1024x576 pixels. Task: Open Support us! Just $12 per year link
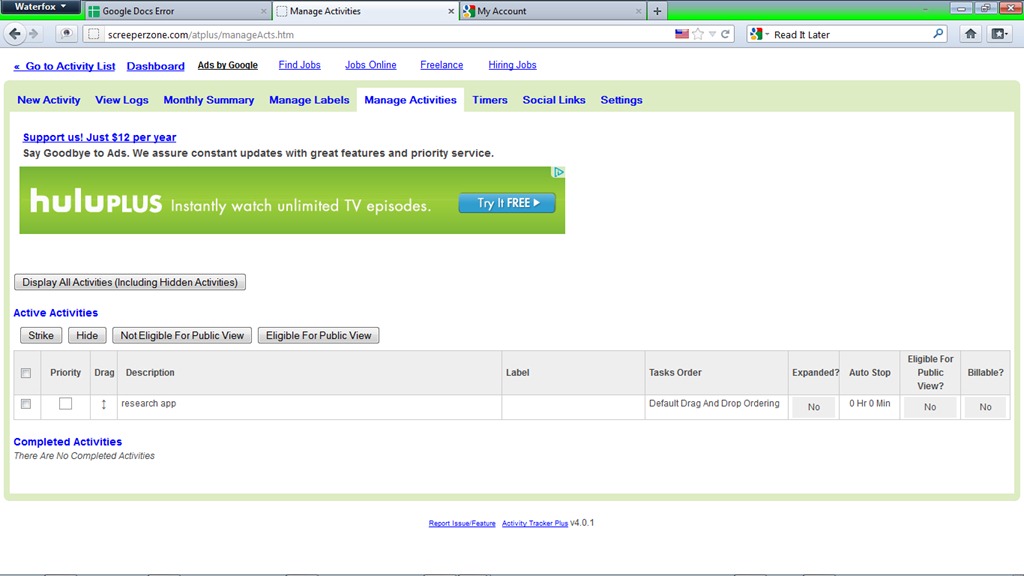coord(99,137)
